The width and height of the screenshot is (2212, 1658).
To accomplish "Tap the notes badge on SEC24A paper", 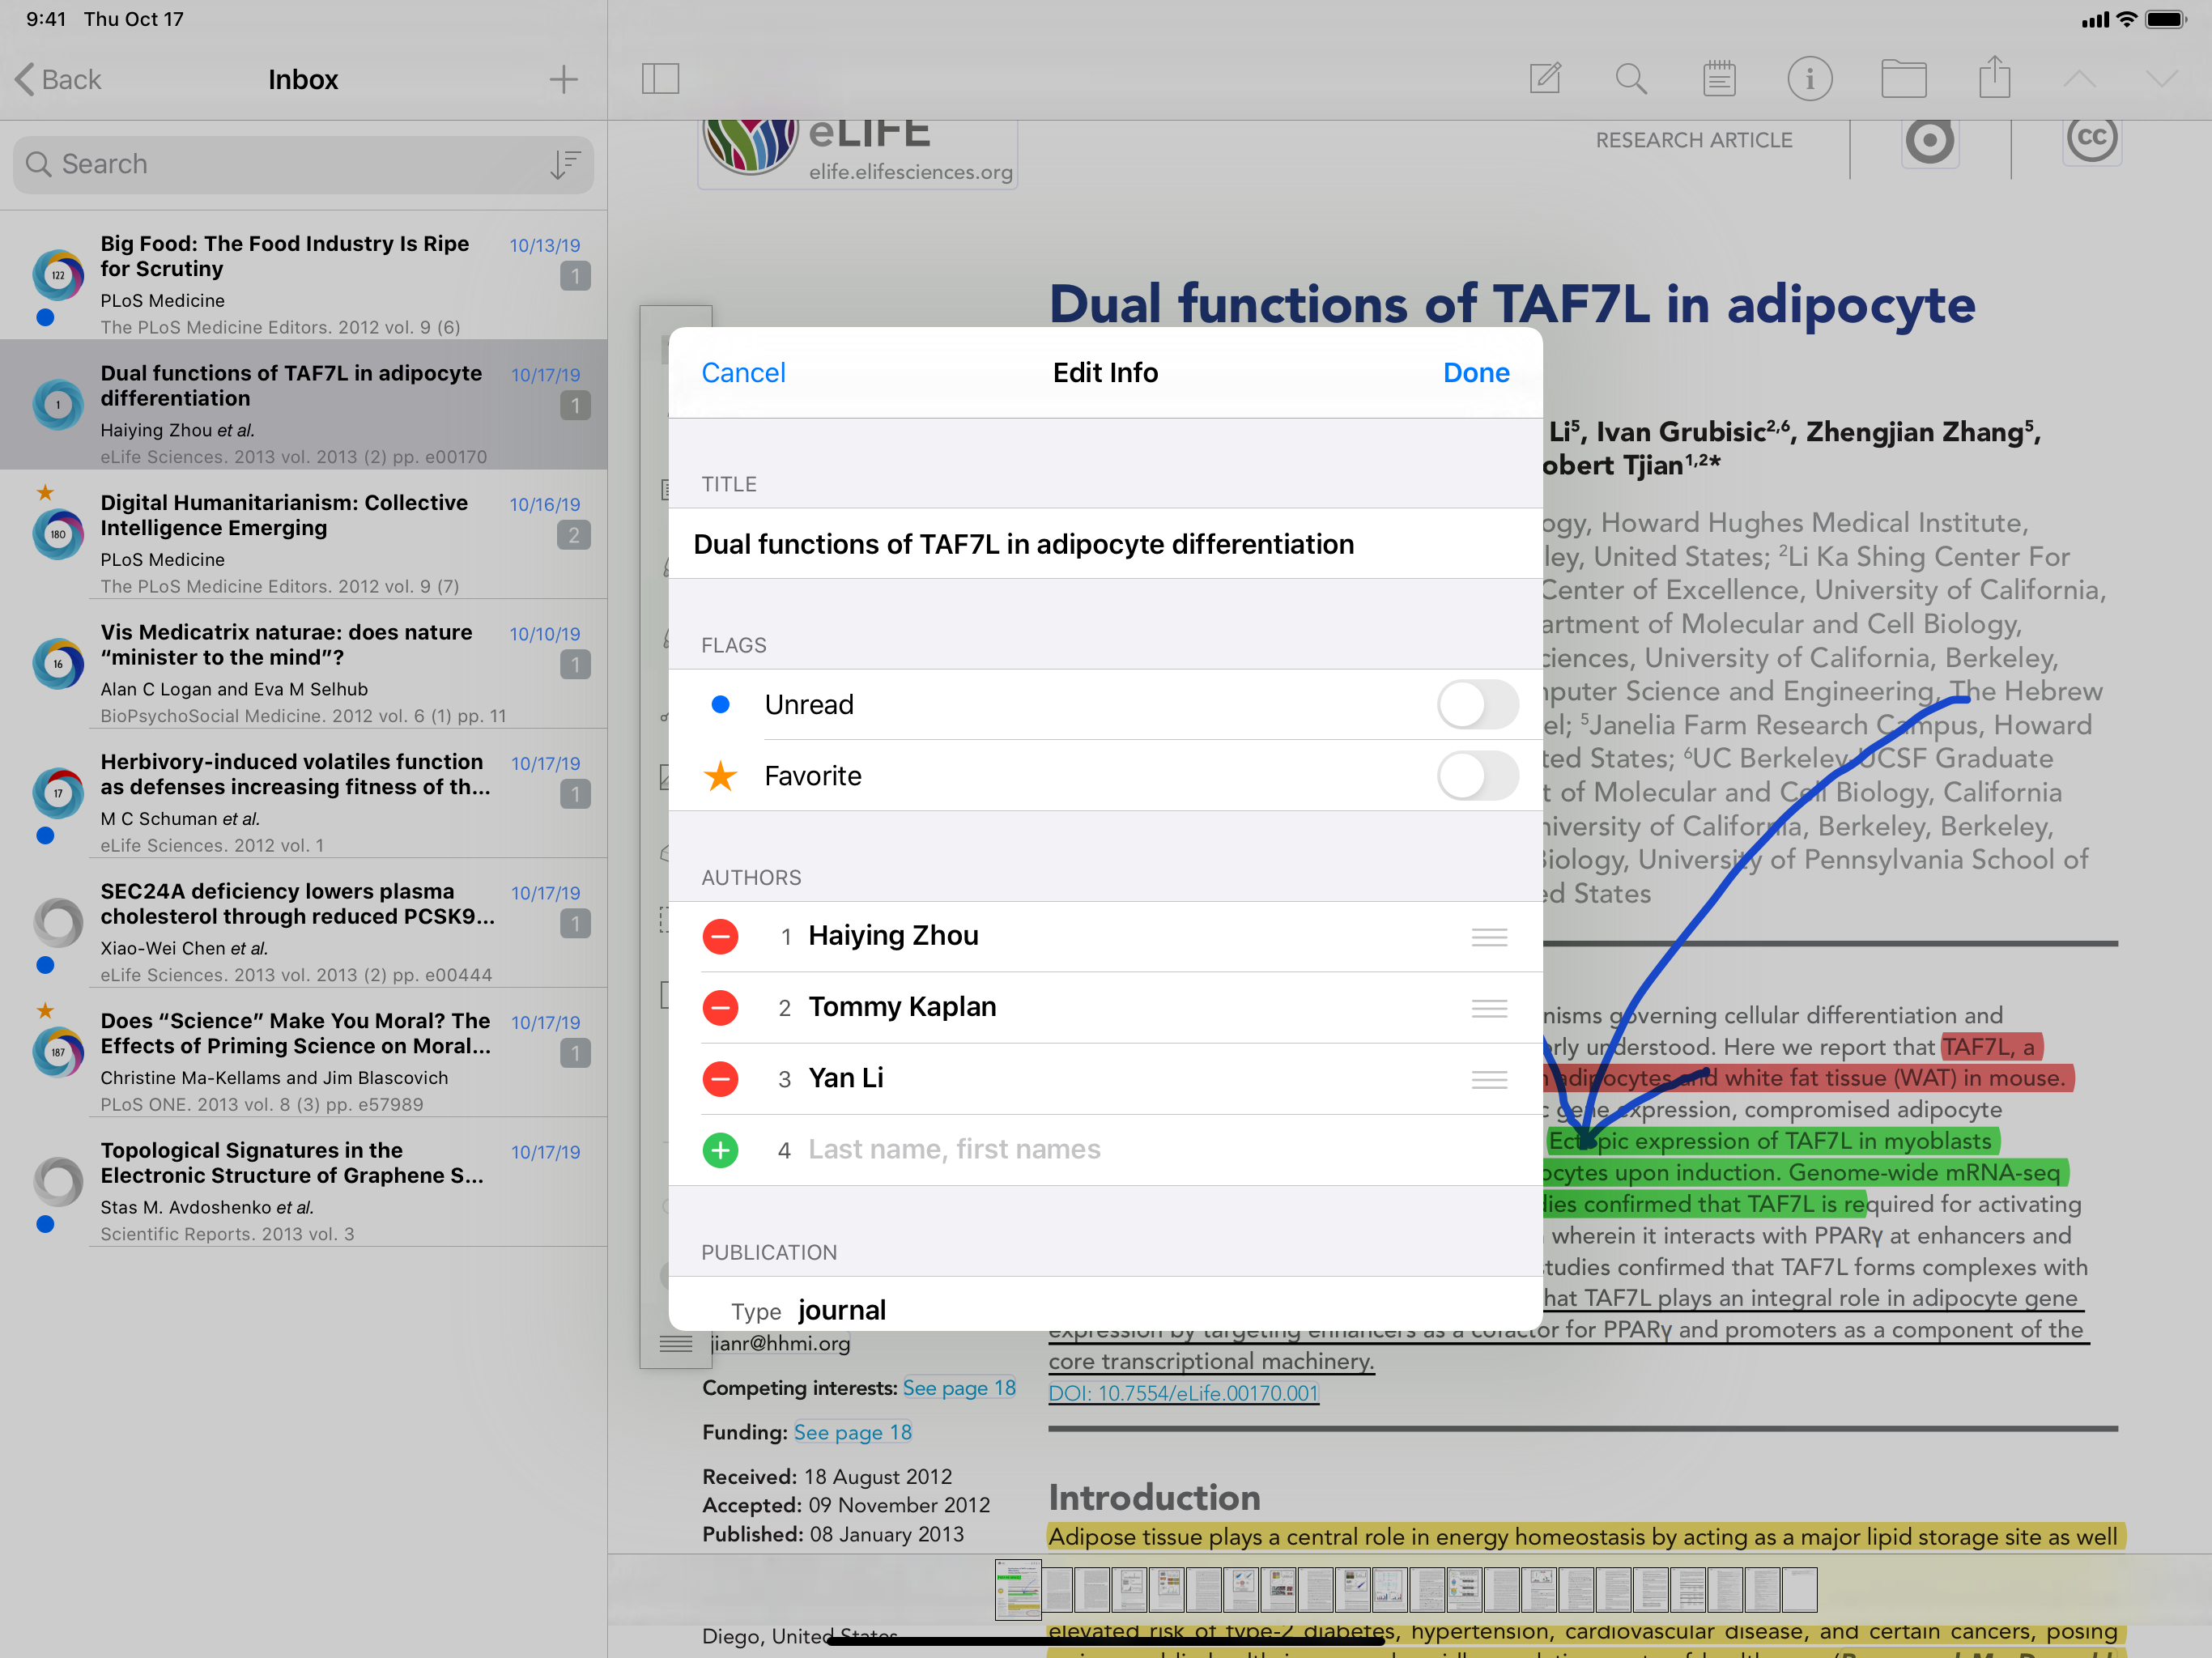I will [575, 923].
